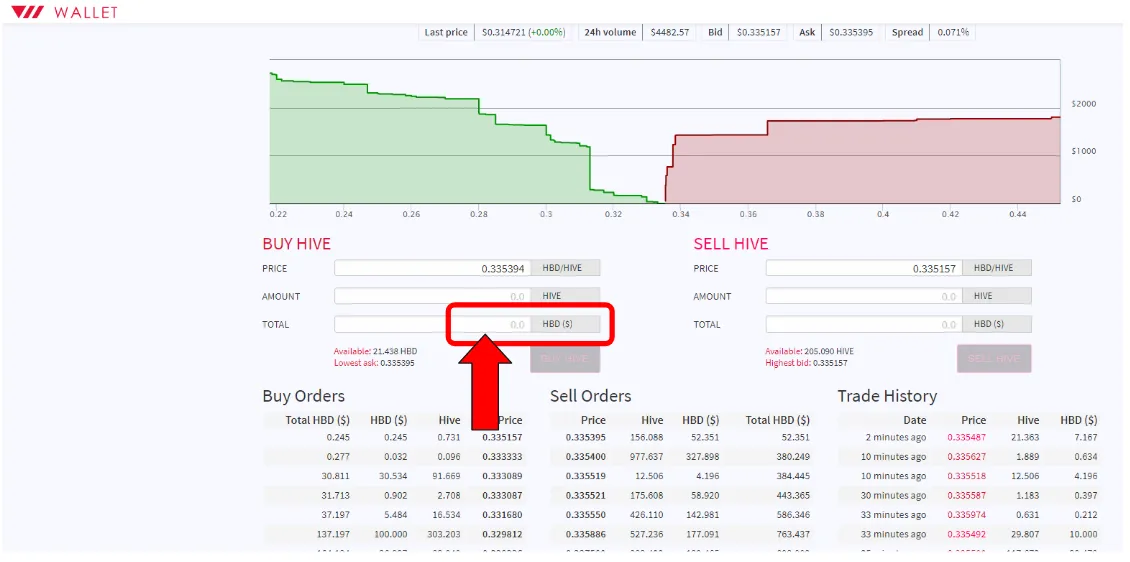Select sell order at price 0.335400

tap(682, 457)
